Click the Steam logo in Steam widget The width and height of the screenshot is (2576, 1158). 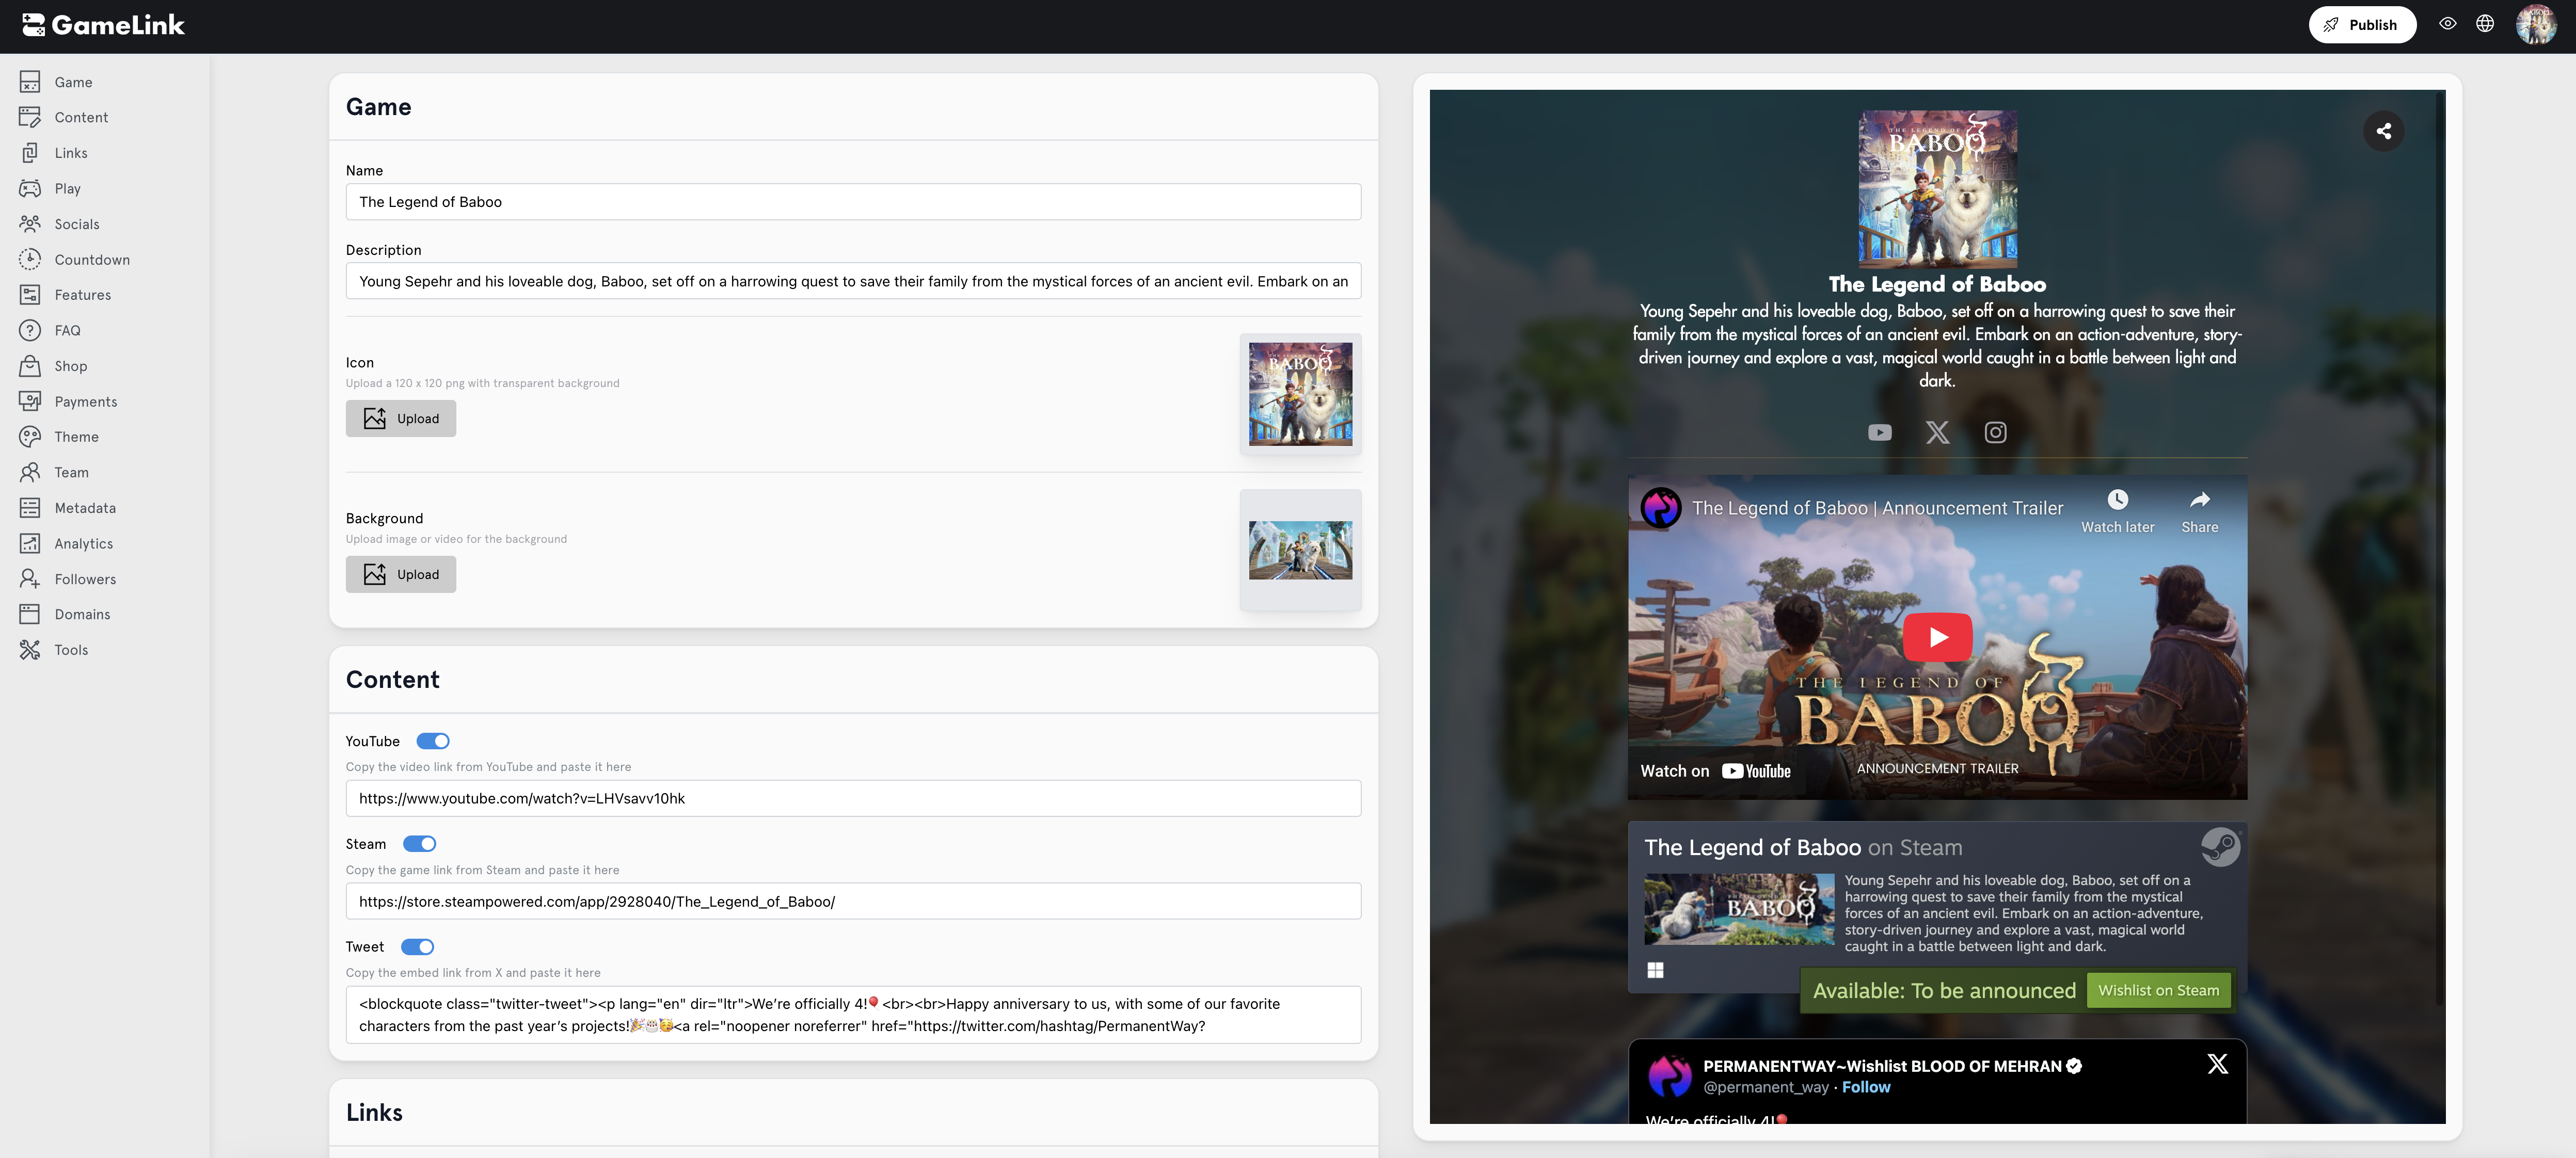2220,847
